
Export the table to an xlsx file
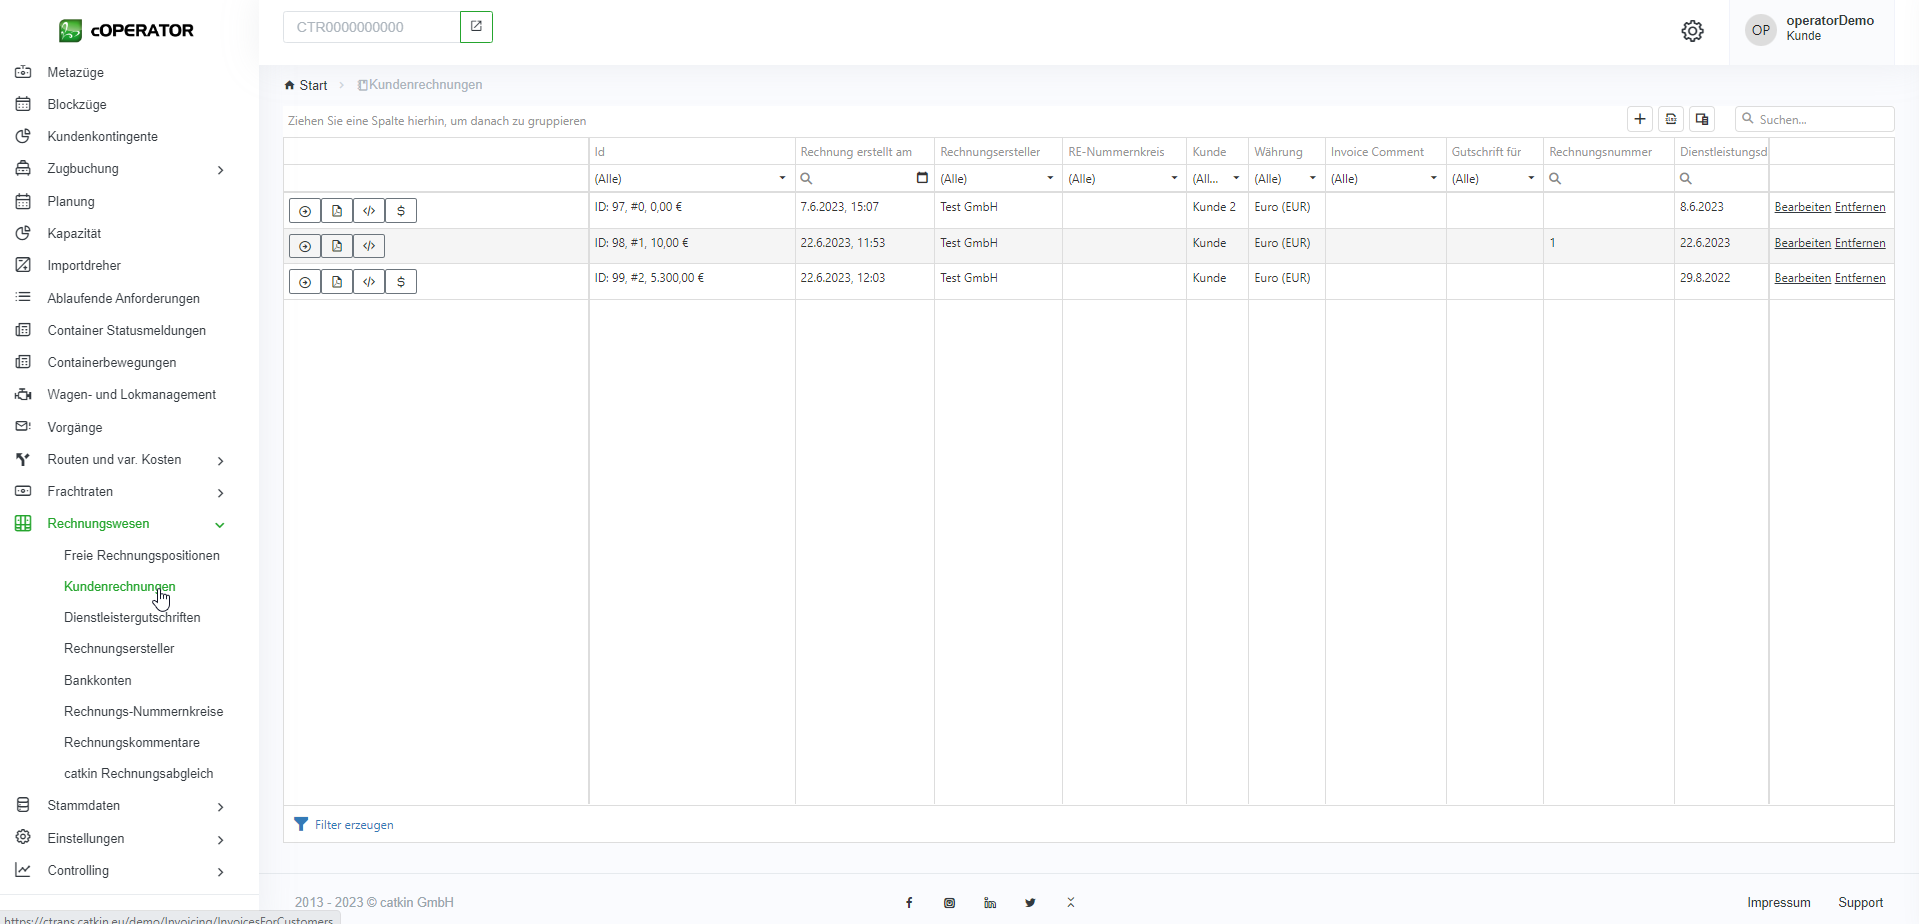(x=1671, y=119)
